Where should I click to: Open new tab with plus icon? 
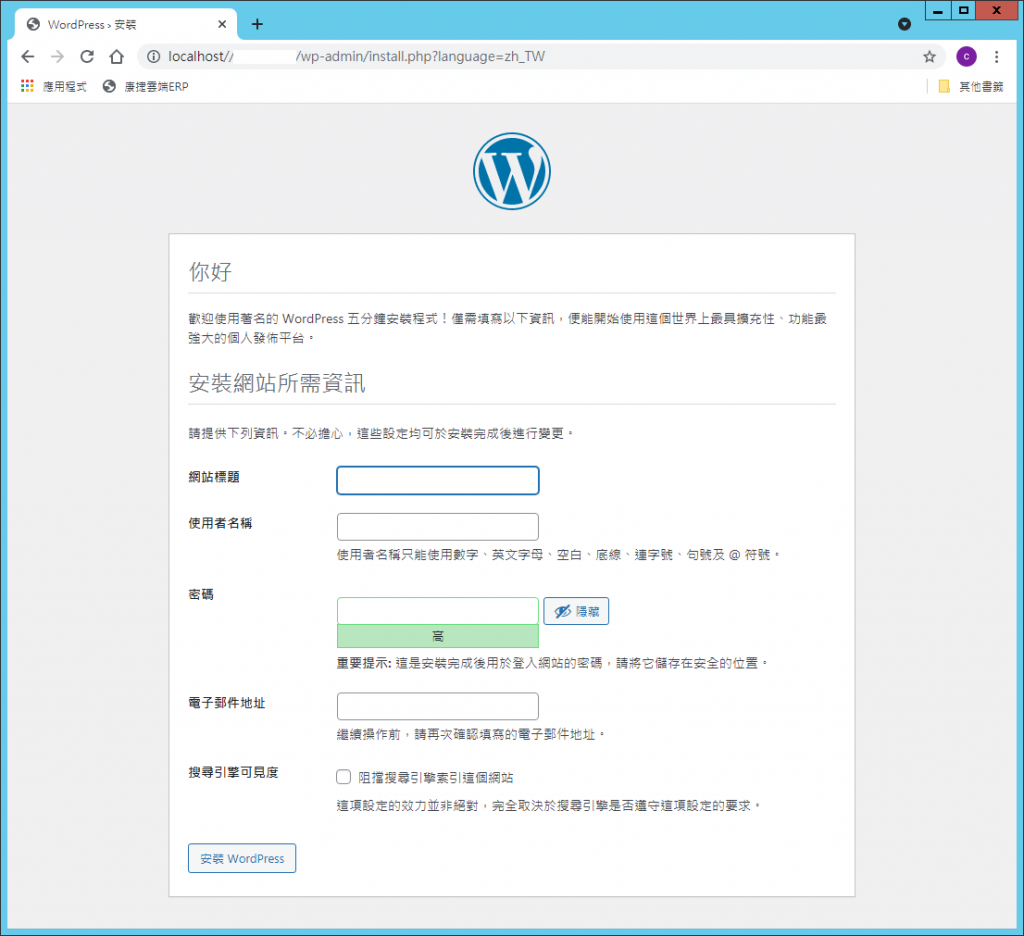pos(257,24)
